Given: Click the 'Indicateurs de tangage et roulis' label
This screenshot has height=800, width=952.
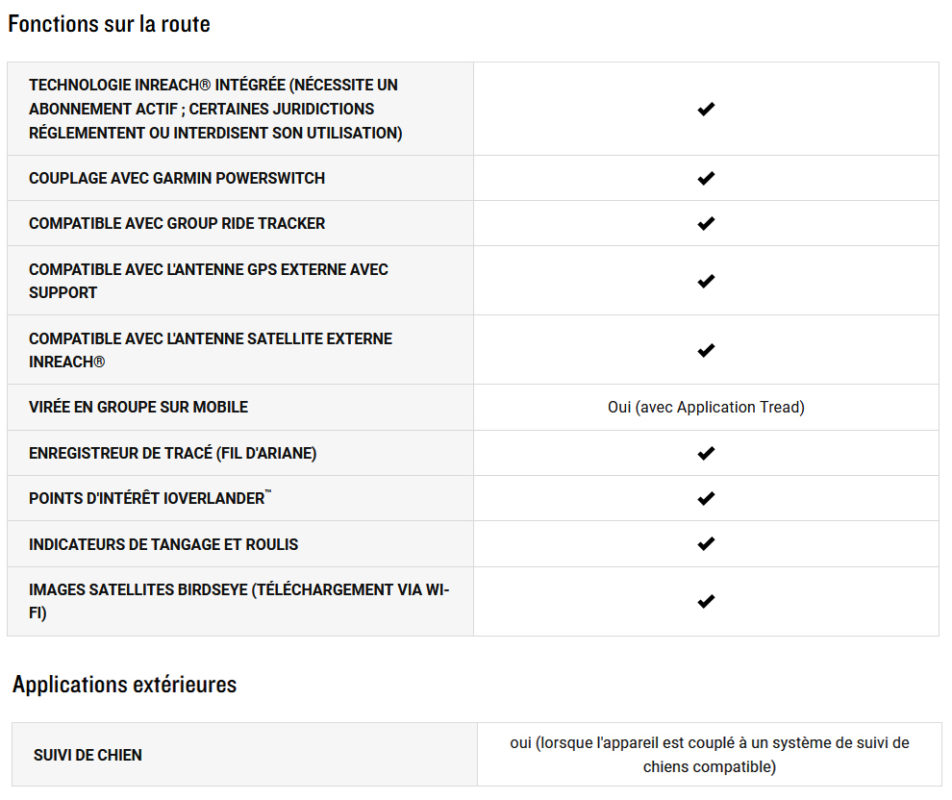Looking at the screenshot, I should click(163, 544).
